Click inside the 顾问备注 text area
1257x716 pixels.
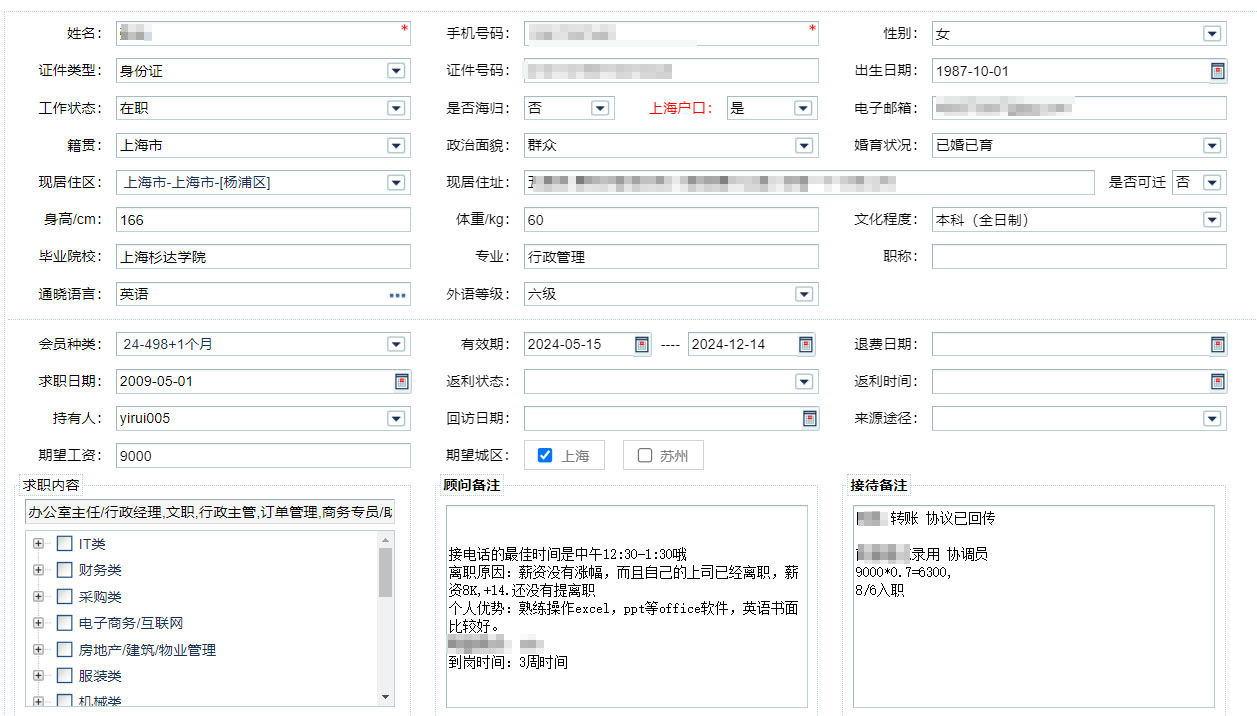pyautogui.click(x=627, y=608)
